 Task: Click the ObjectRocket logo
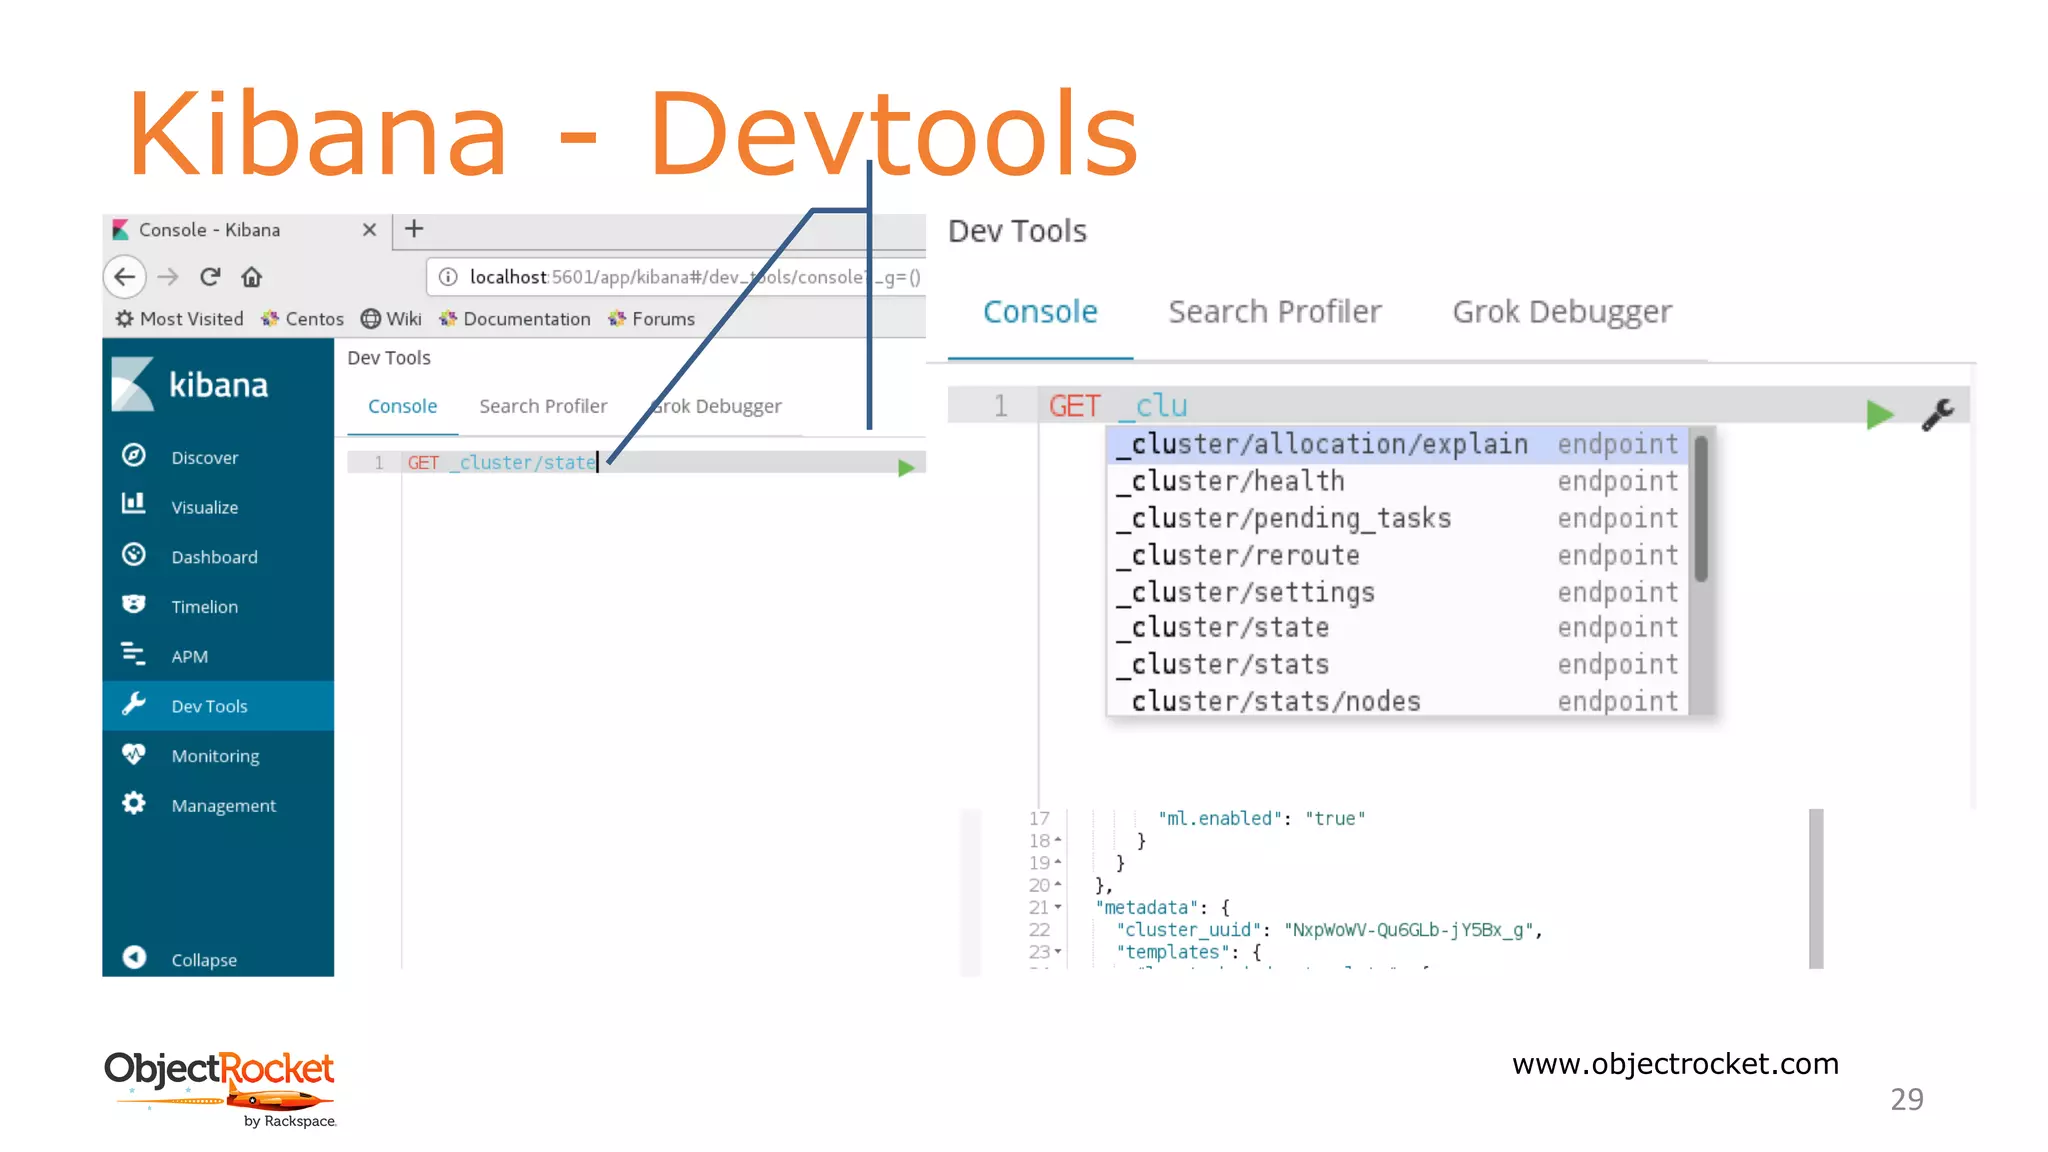coord(220,1088)
